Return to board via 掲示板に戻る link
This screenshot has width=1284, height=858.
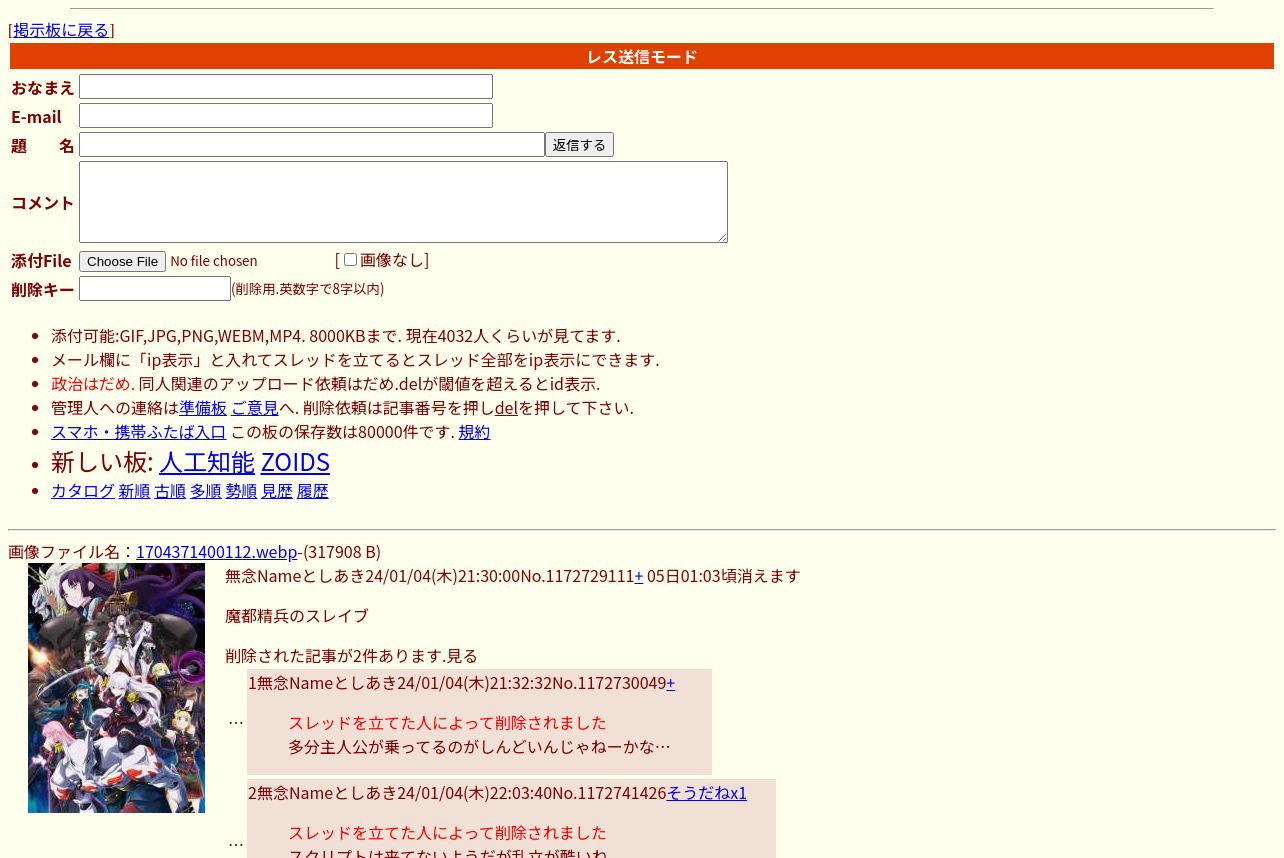(61, 30)
